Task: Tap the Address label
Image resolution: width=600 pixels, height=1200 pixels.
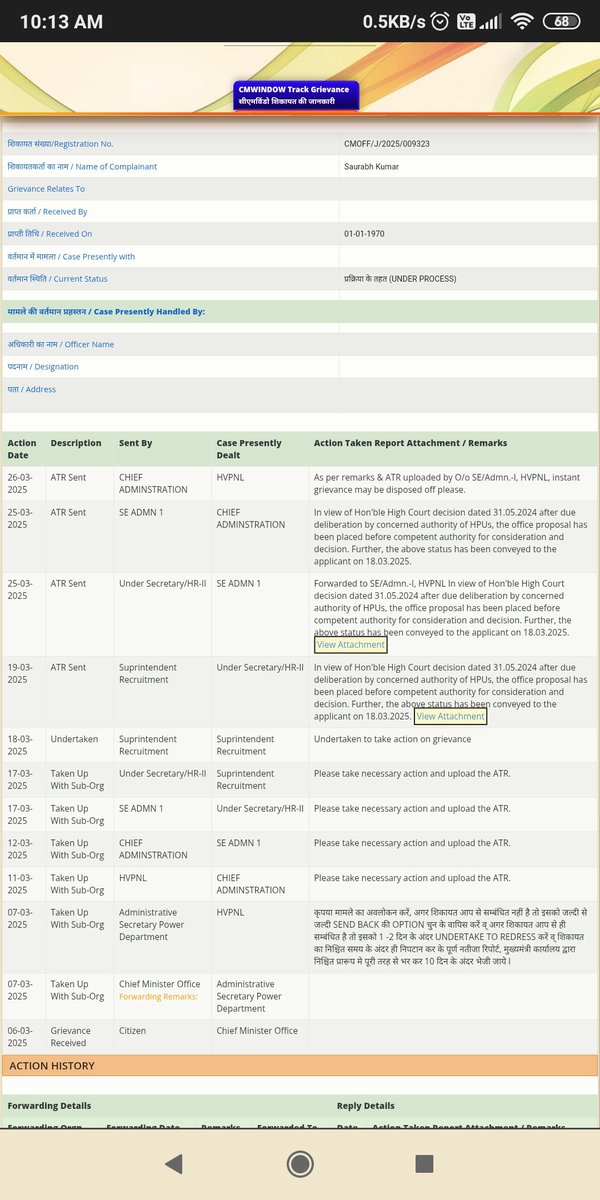Action: [32, 389]
